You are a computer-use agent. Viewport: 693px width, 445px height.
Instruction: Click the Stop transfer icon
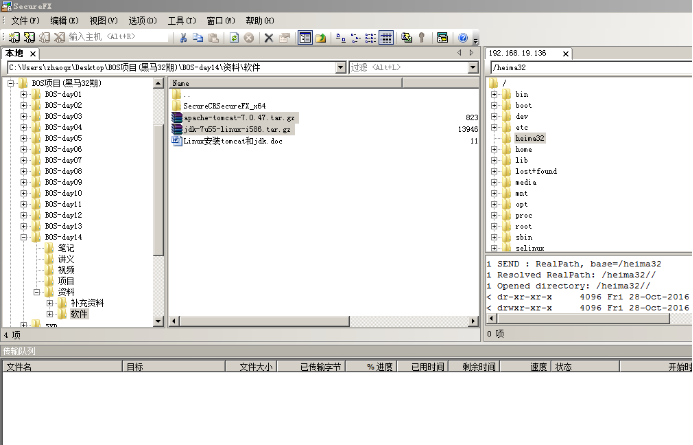(x=249, y=38)
